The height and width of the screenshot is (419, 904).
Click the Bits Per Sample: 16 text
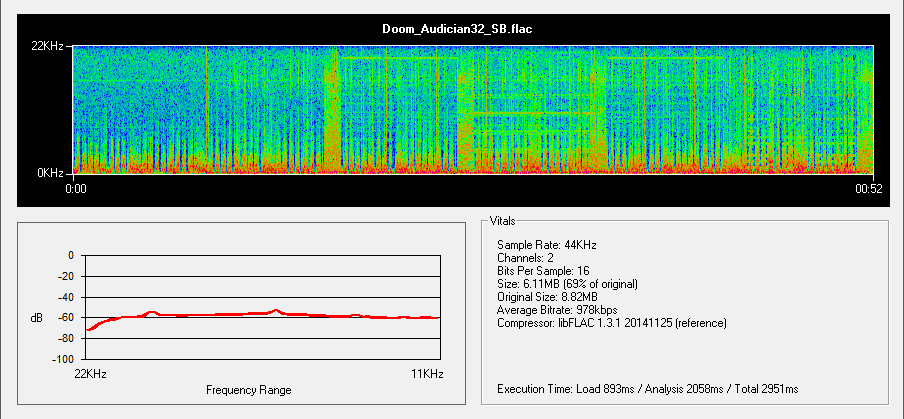click(551, 271)
